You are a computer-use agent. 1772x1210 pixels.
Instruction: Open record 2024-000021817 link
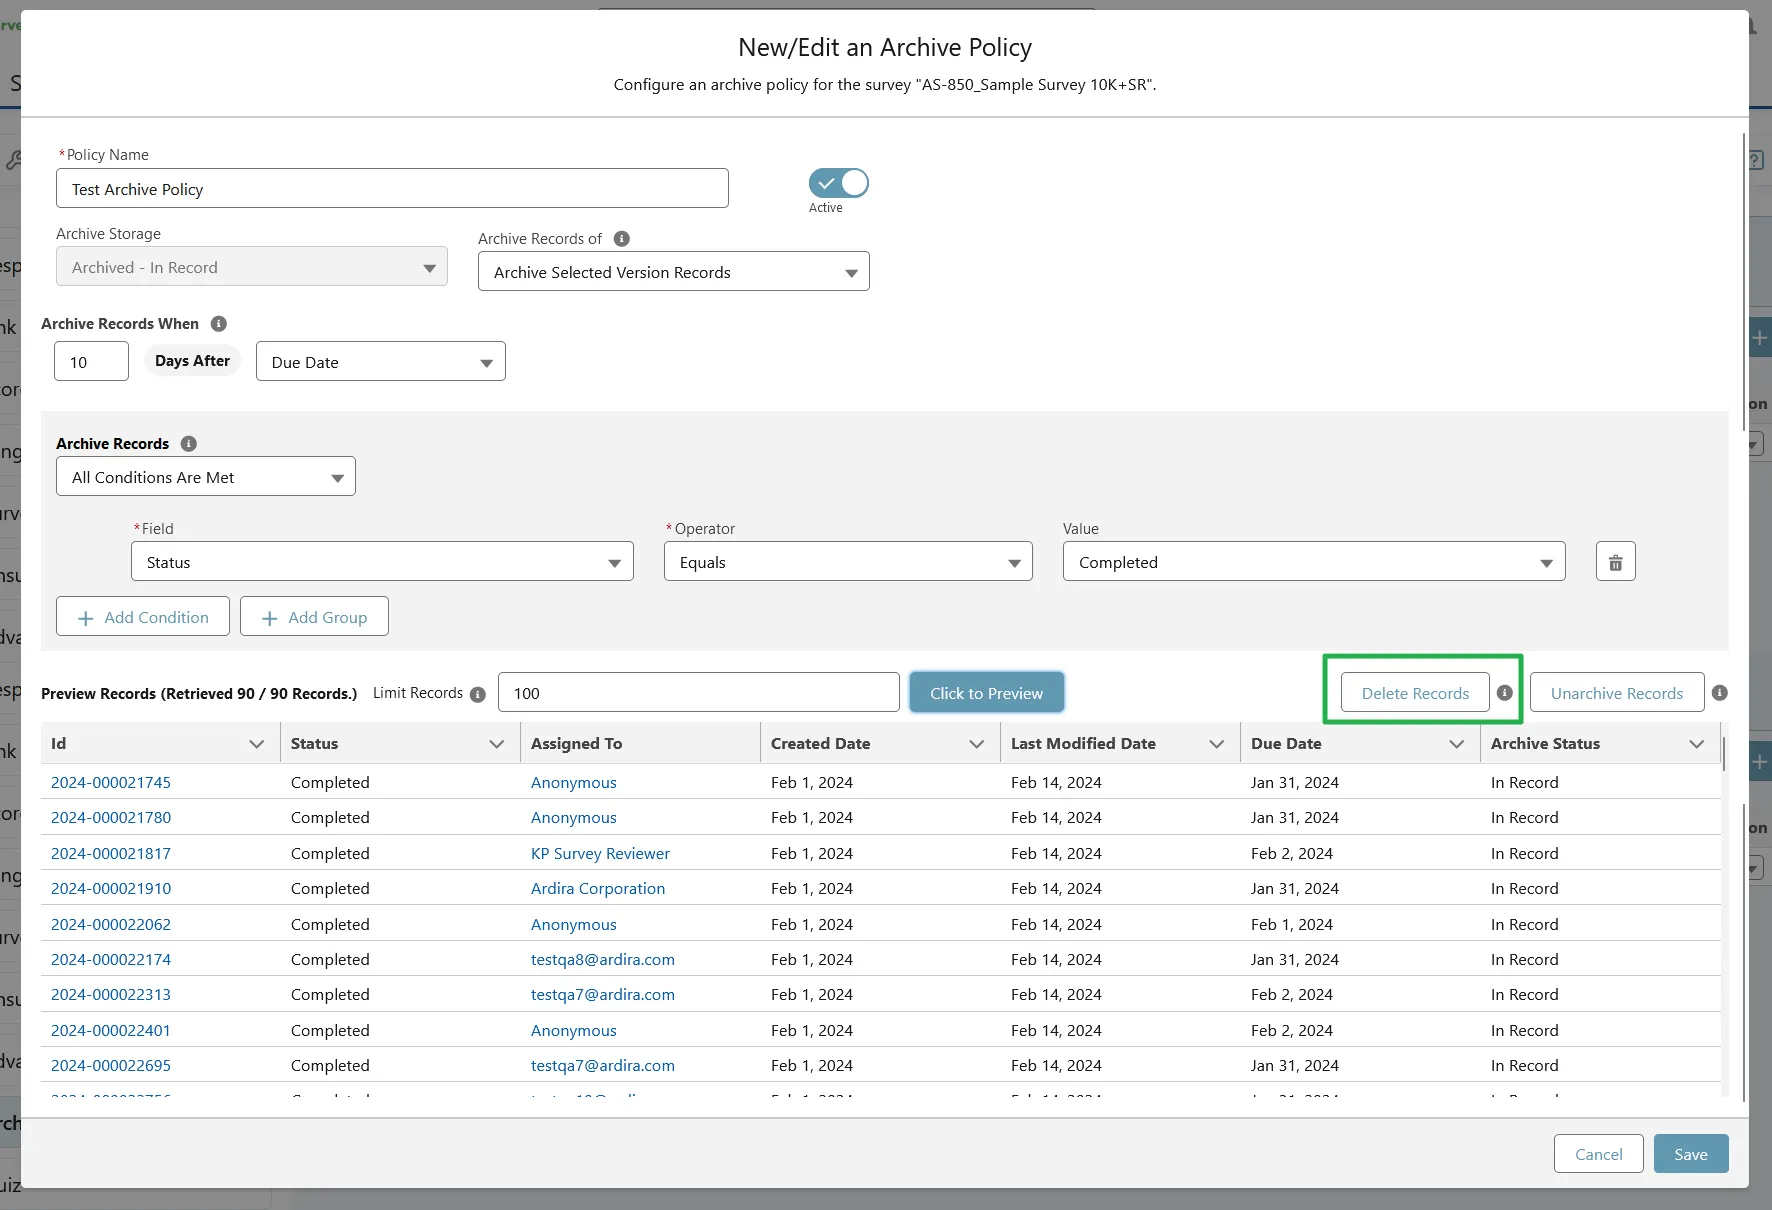coord(111,853)
